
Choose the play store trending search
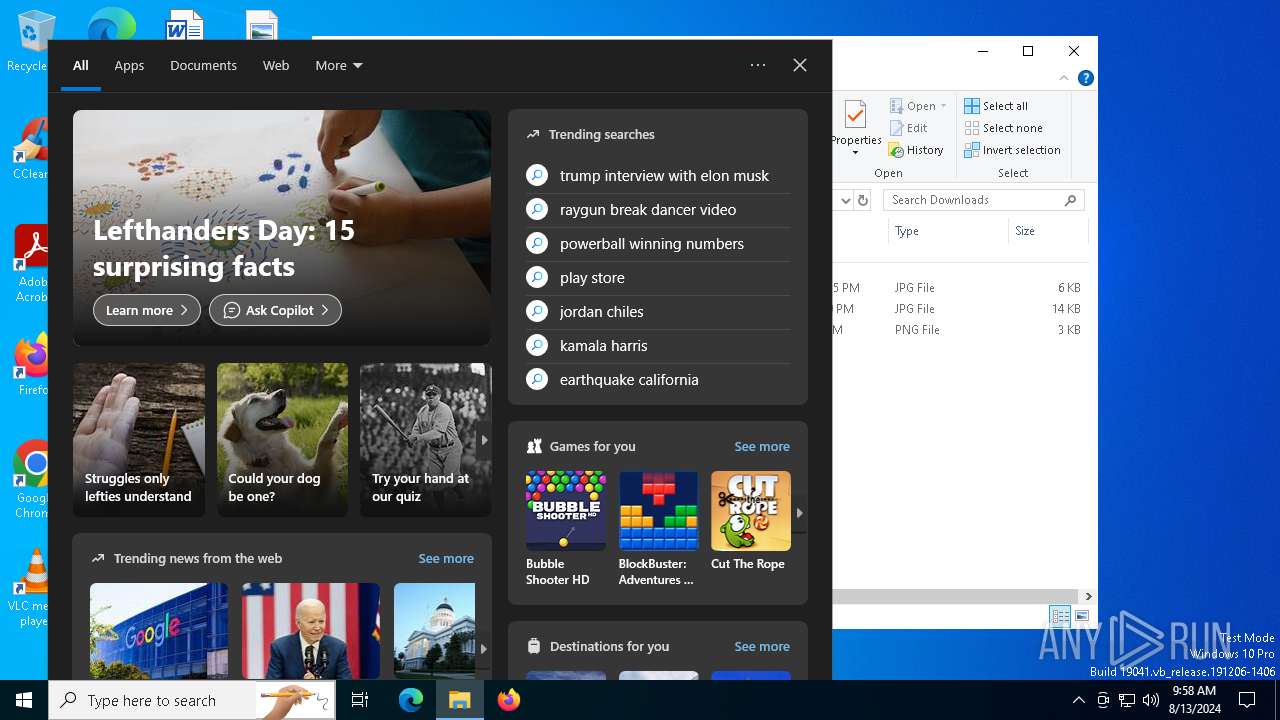pos(658,277)
